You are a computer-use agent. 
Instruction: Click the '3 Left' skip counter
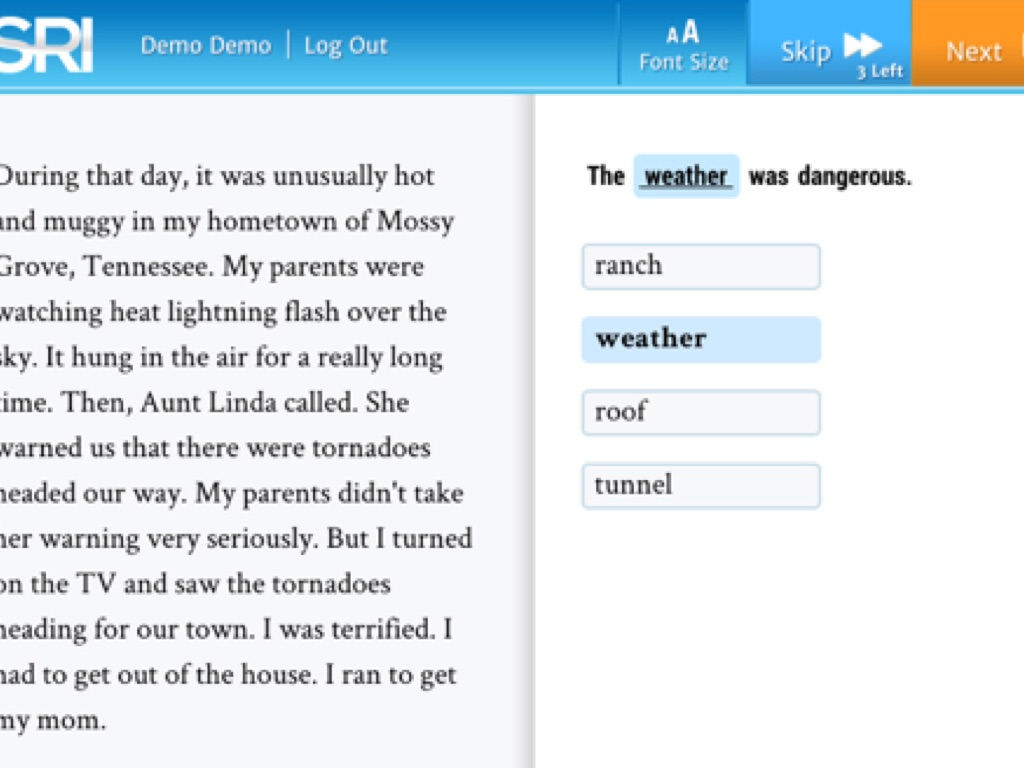pos(879,72)
